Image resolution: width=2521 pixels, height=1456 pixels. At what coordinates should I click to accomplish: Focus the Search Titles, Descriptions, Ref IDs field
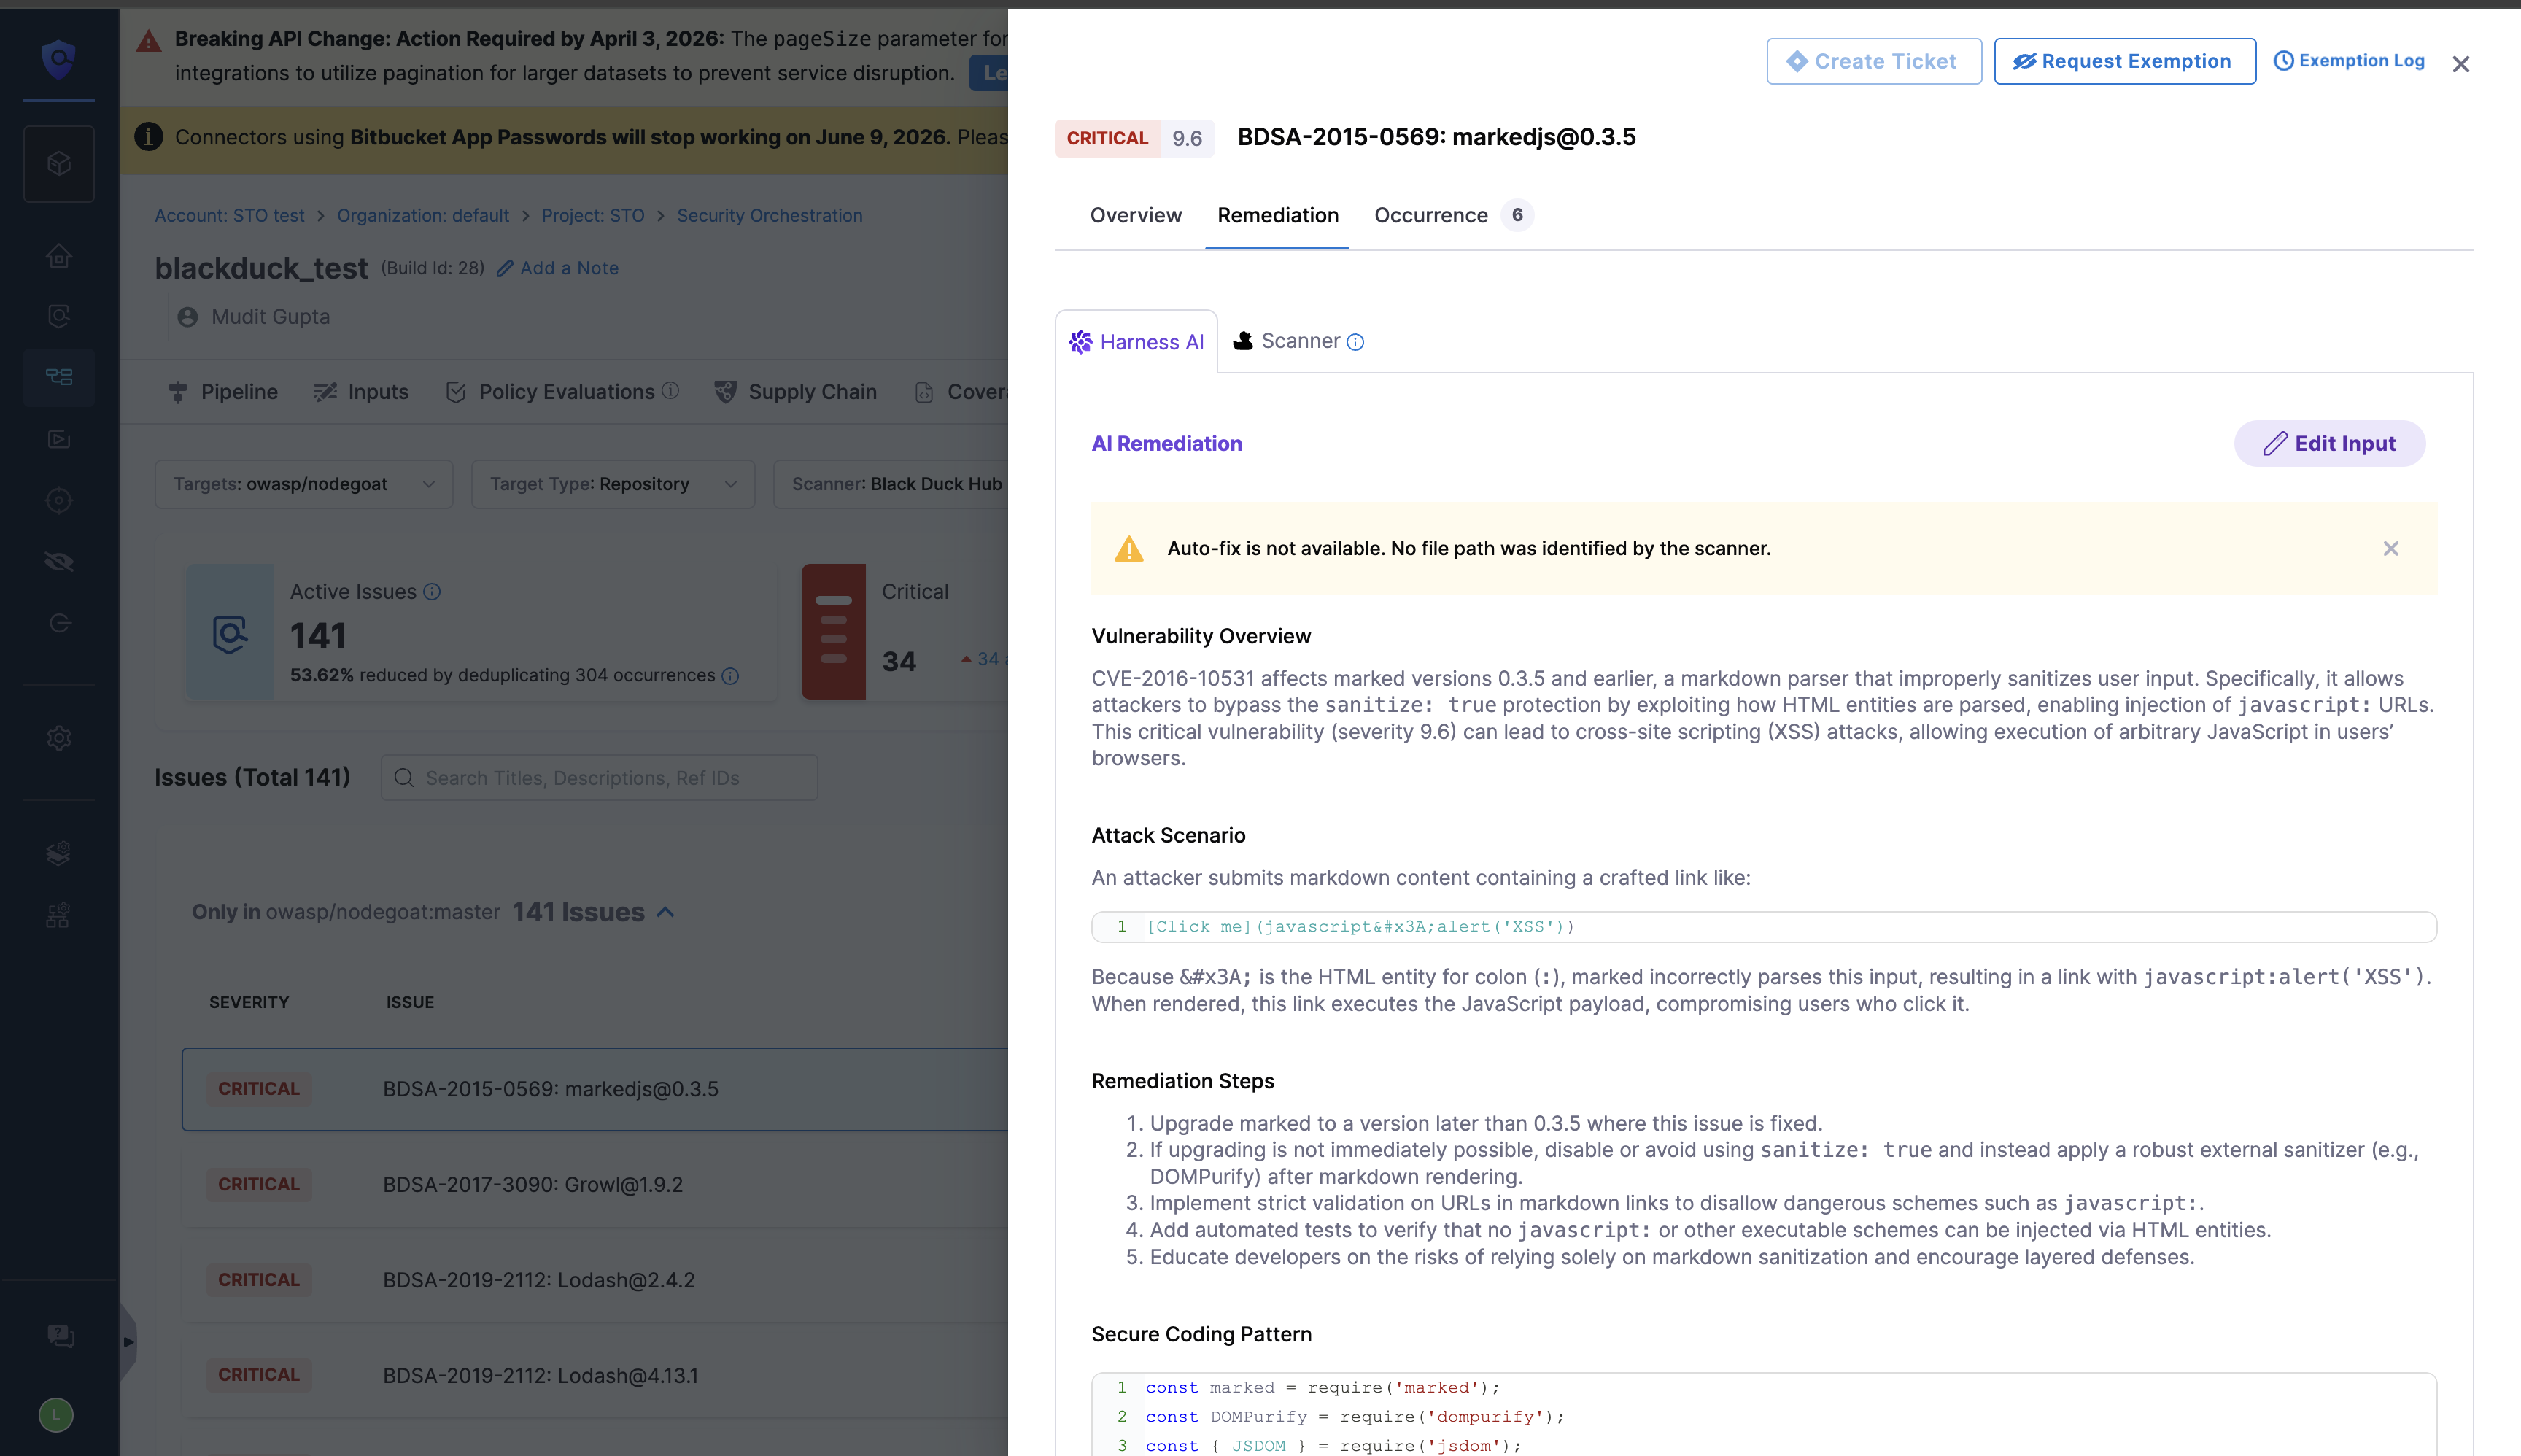click(599, 777)
